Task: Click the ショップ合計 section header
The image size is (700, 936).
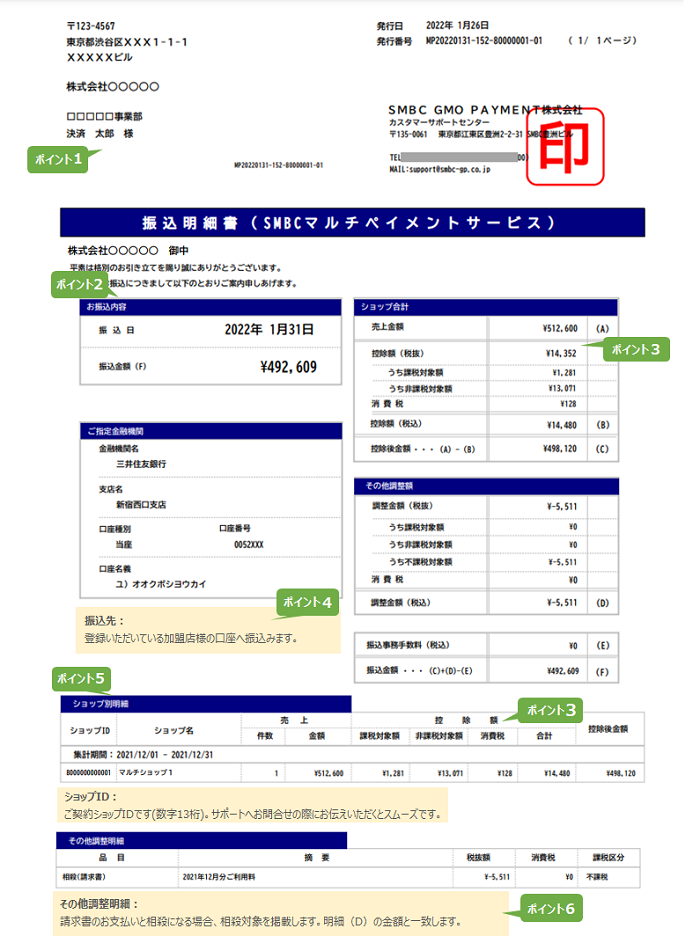Action: (x=486, y=307)
